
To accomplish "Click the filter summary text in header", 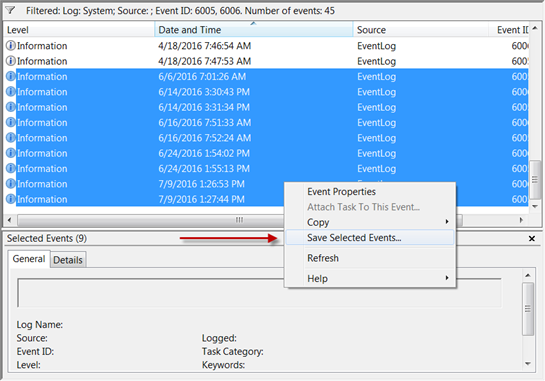I will click(x=180, y=11).
